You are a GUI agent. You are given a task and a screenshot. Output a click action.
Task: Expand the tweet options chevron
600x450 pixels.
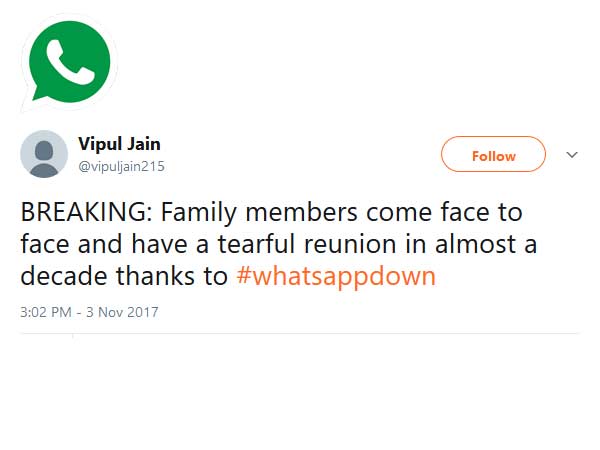pyautogui.click(x=572, y=155)
